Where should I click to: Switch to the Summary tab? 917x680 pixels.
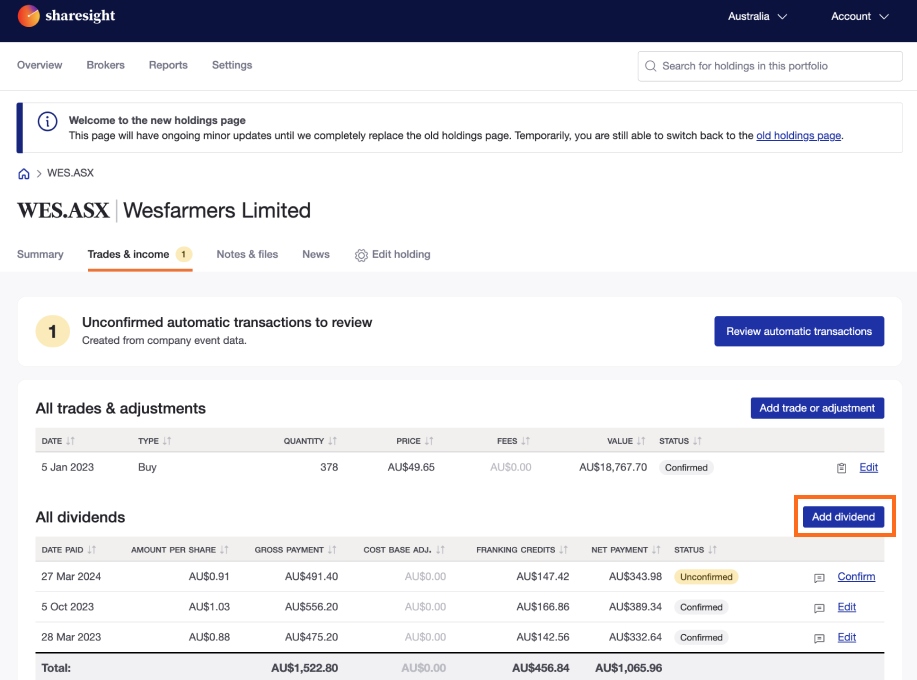click(x=40, y=254)
